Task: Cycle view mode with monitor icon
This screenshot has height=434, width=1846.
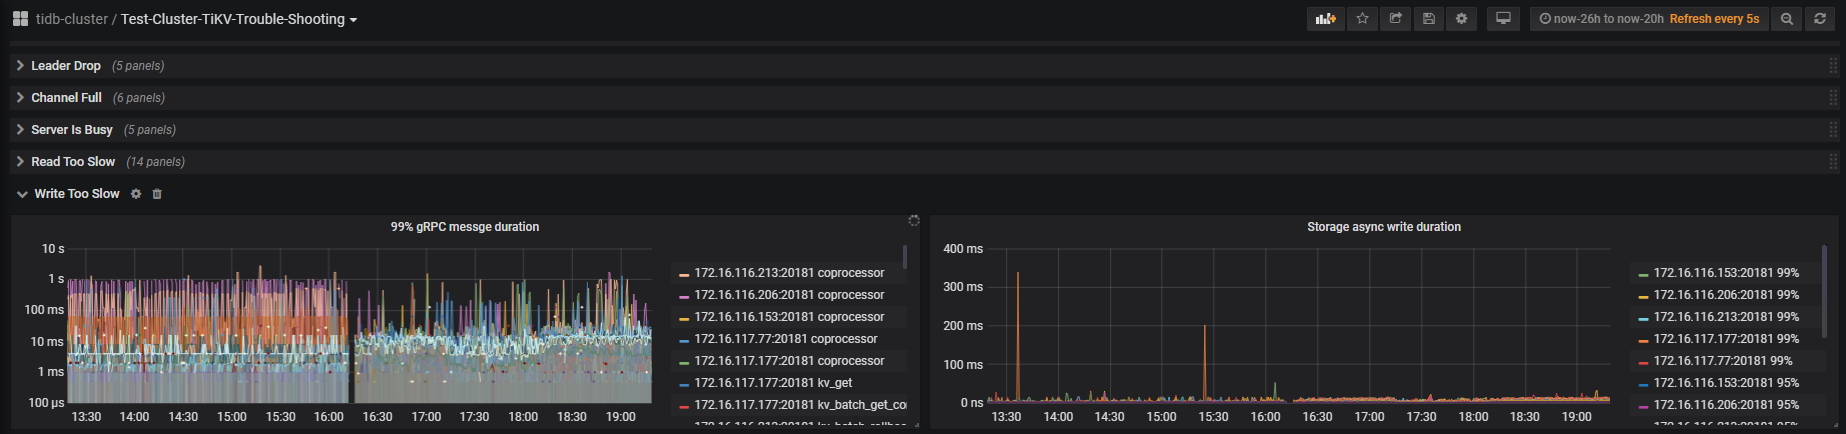Action: 1503,19
